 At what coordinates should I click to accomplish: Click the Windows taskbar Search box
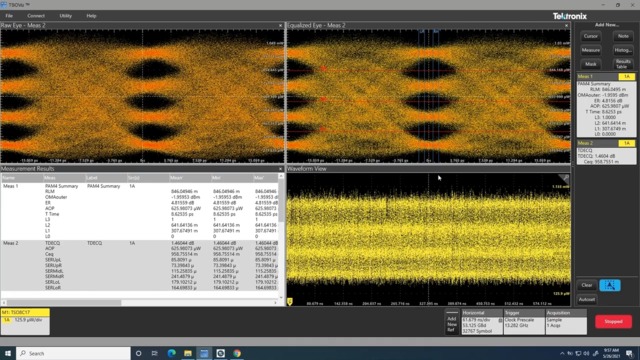(x=73, y=353)
